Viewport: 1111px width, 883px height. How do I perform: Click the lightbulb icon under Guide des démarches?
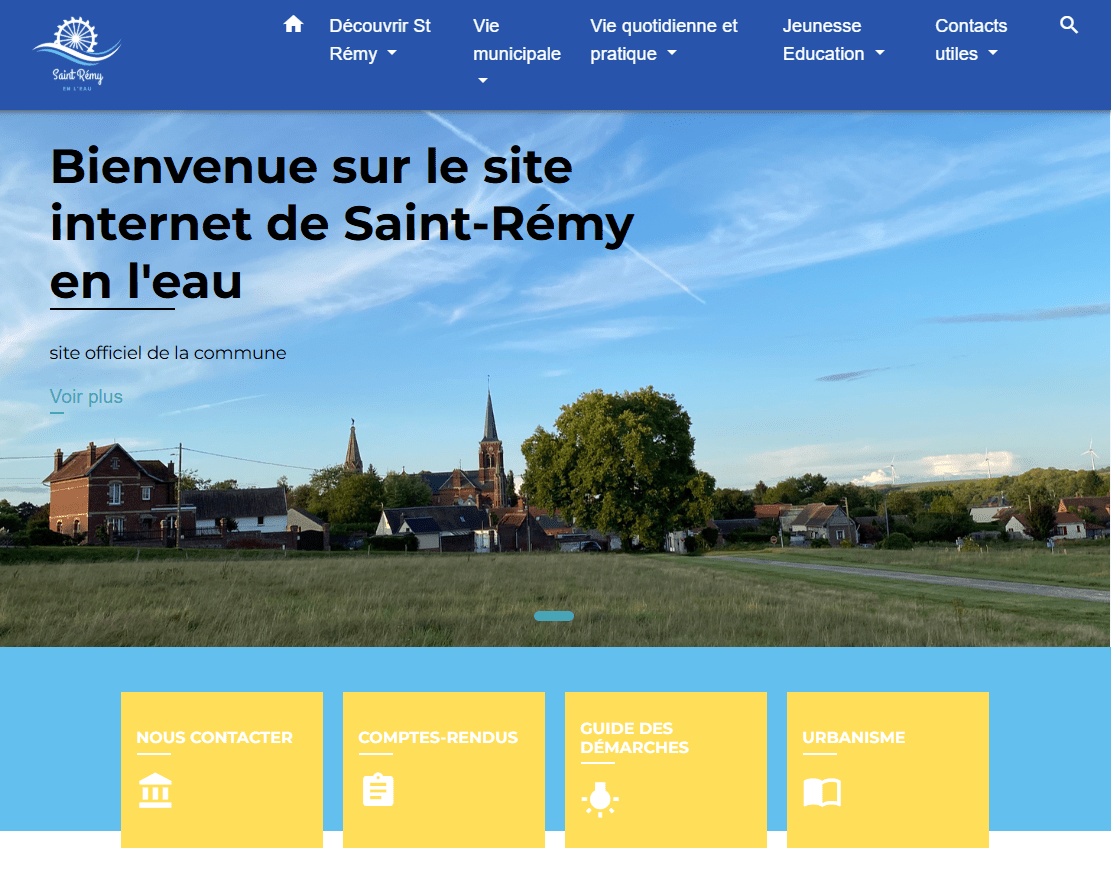point(600,799)
